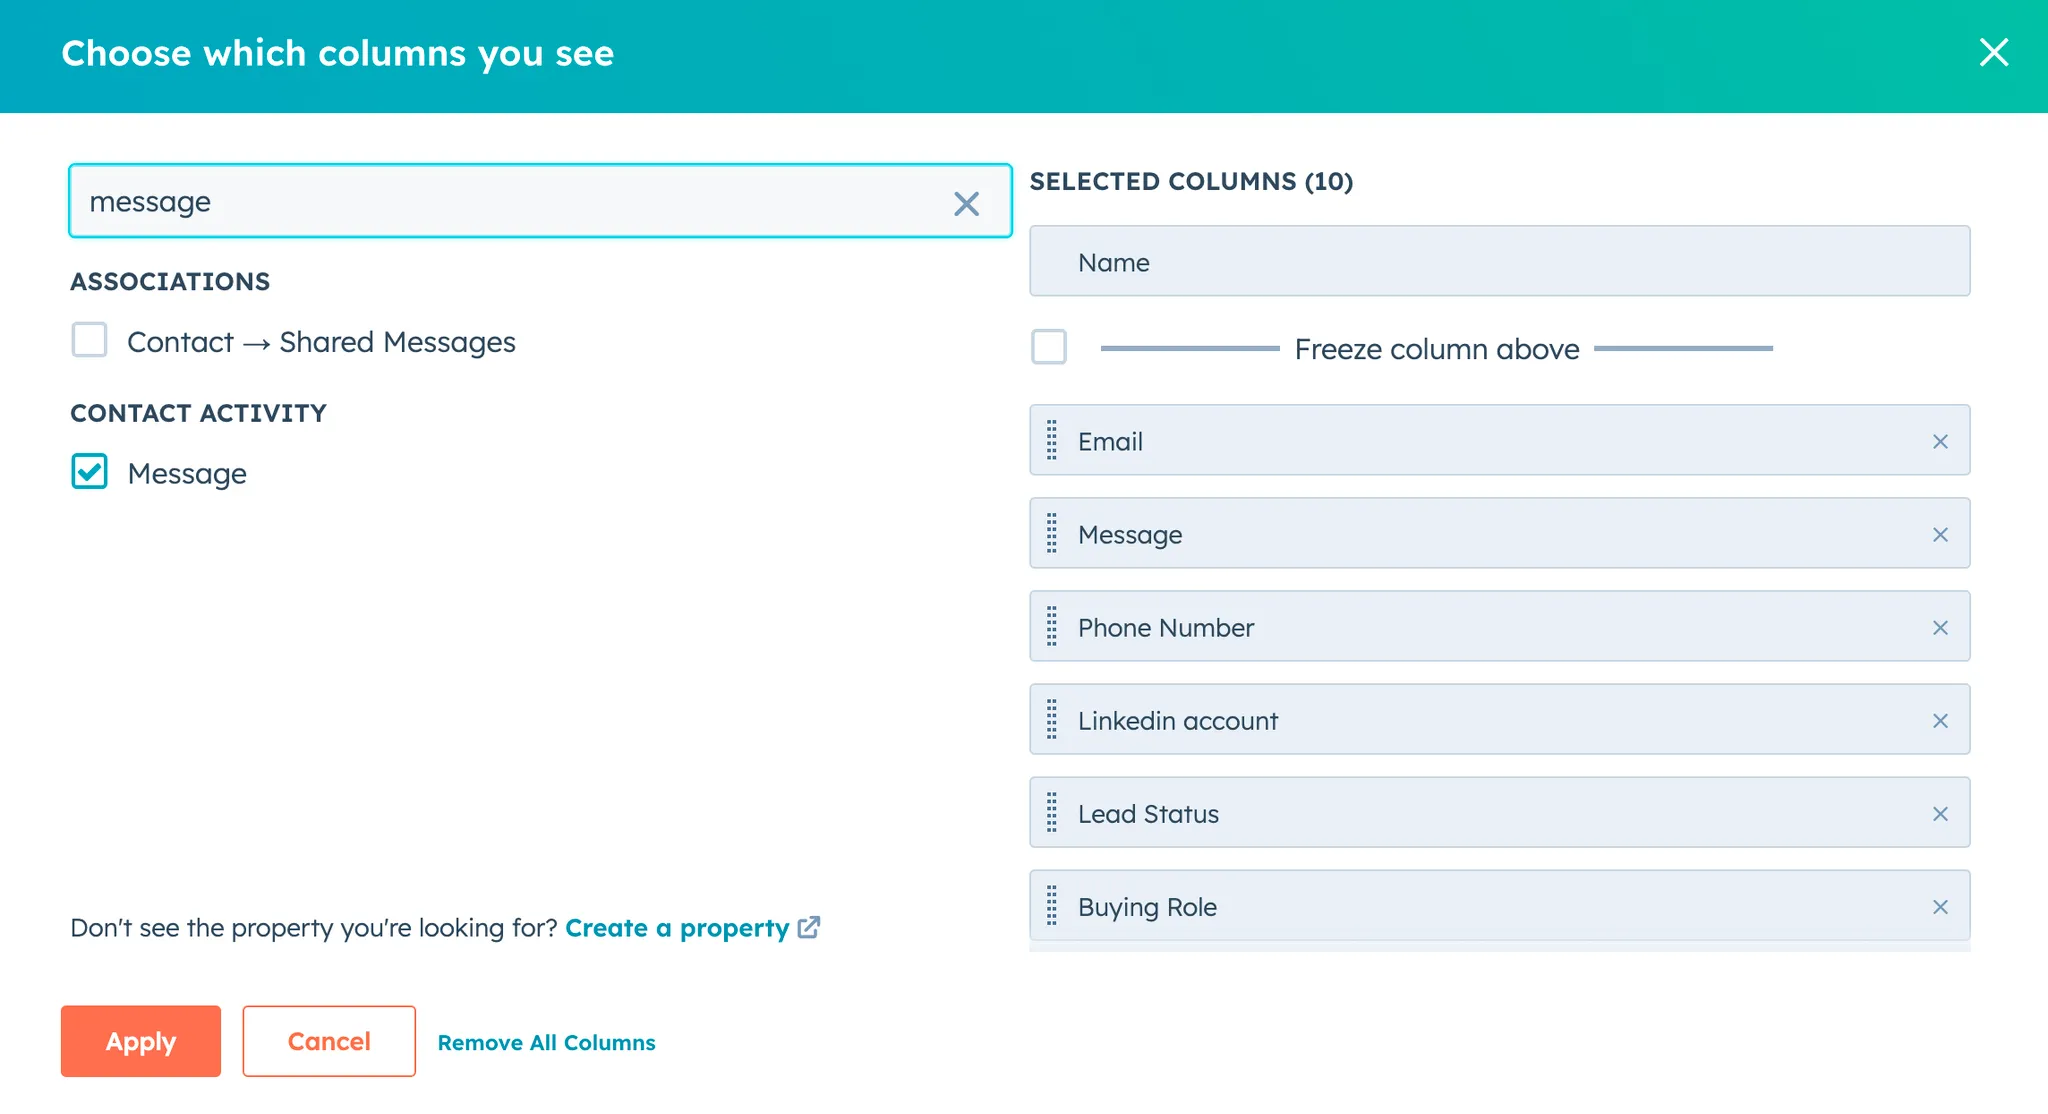Remove Linkedin account column
Screen dimensions: 2048x1114
(x=1940, y=721)
